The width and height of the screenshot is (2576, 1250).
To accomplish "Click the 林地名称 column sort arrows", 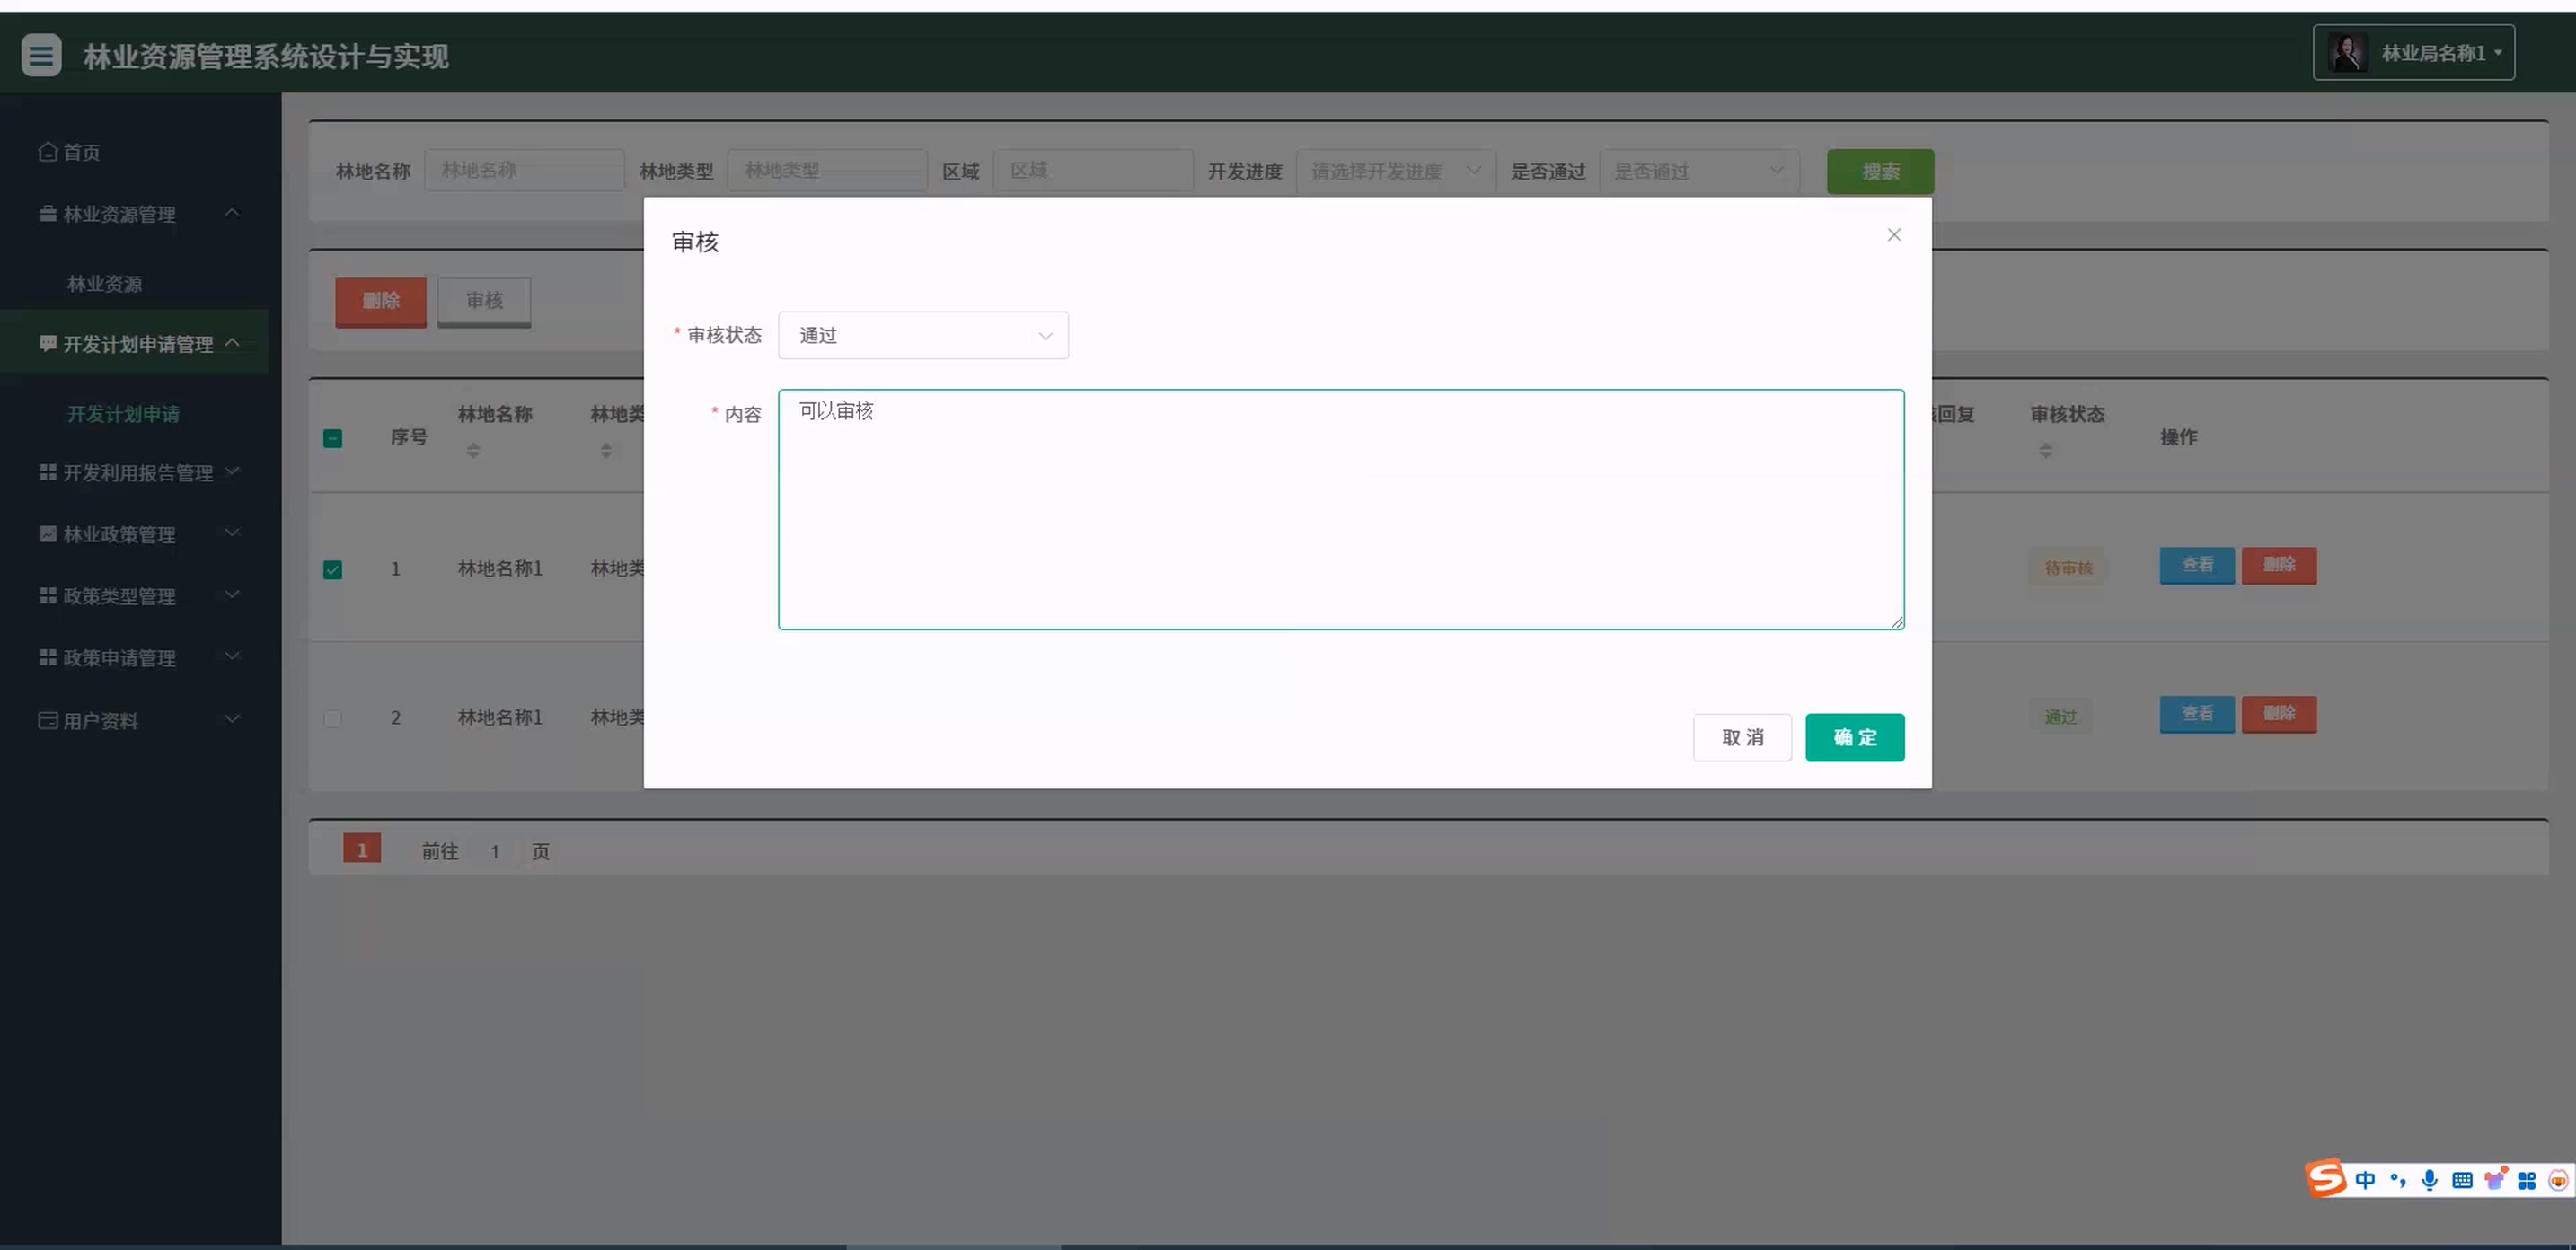I will pyautogui.click(x=473, y=451).
